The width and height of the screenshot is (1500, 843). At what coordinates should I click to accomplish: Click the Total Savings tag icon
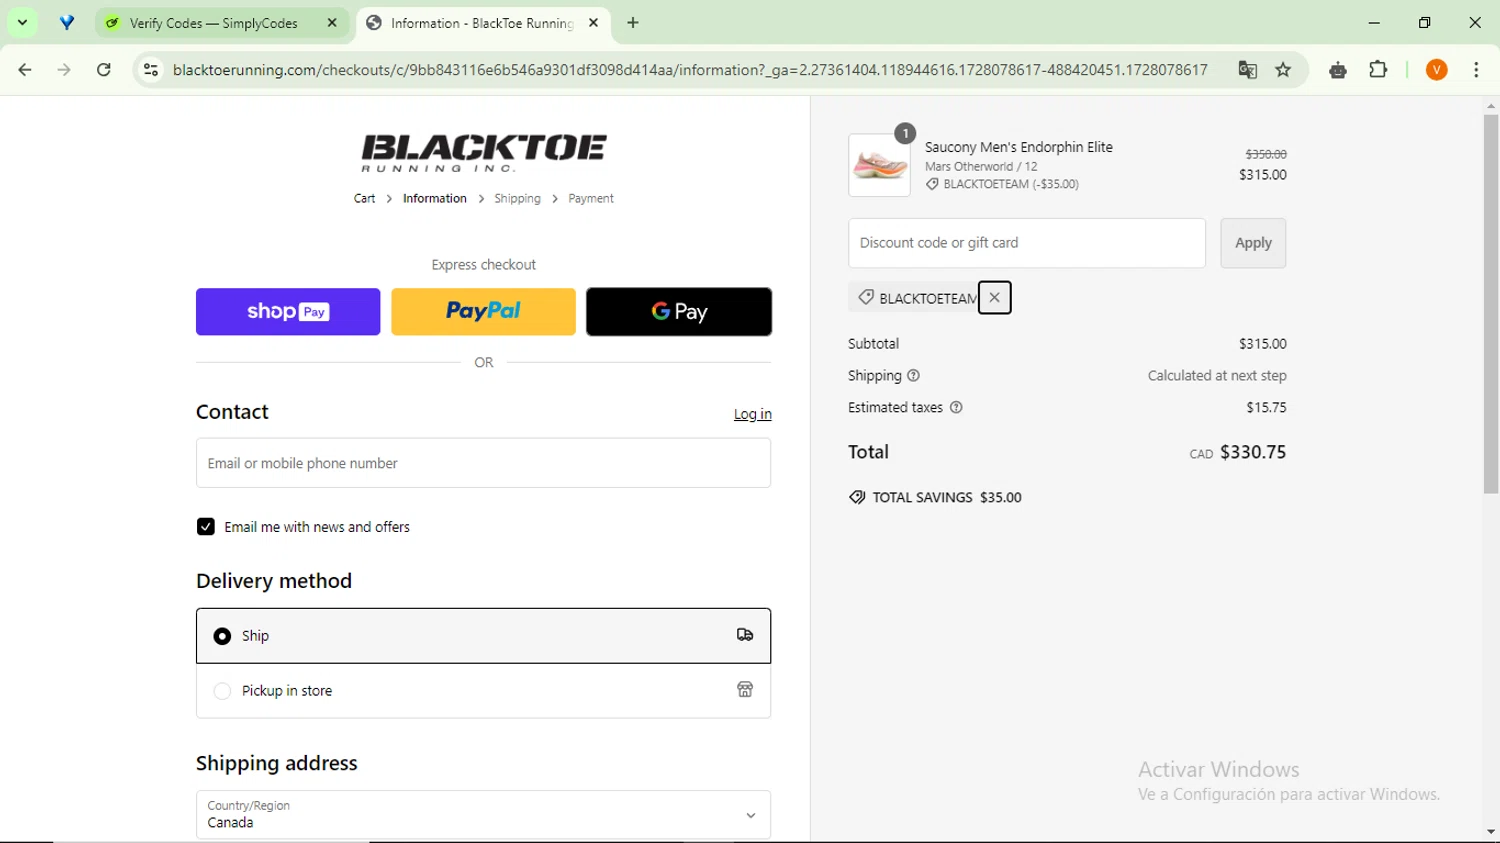tap(857, 497)
